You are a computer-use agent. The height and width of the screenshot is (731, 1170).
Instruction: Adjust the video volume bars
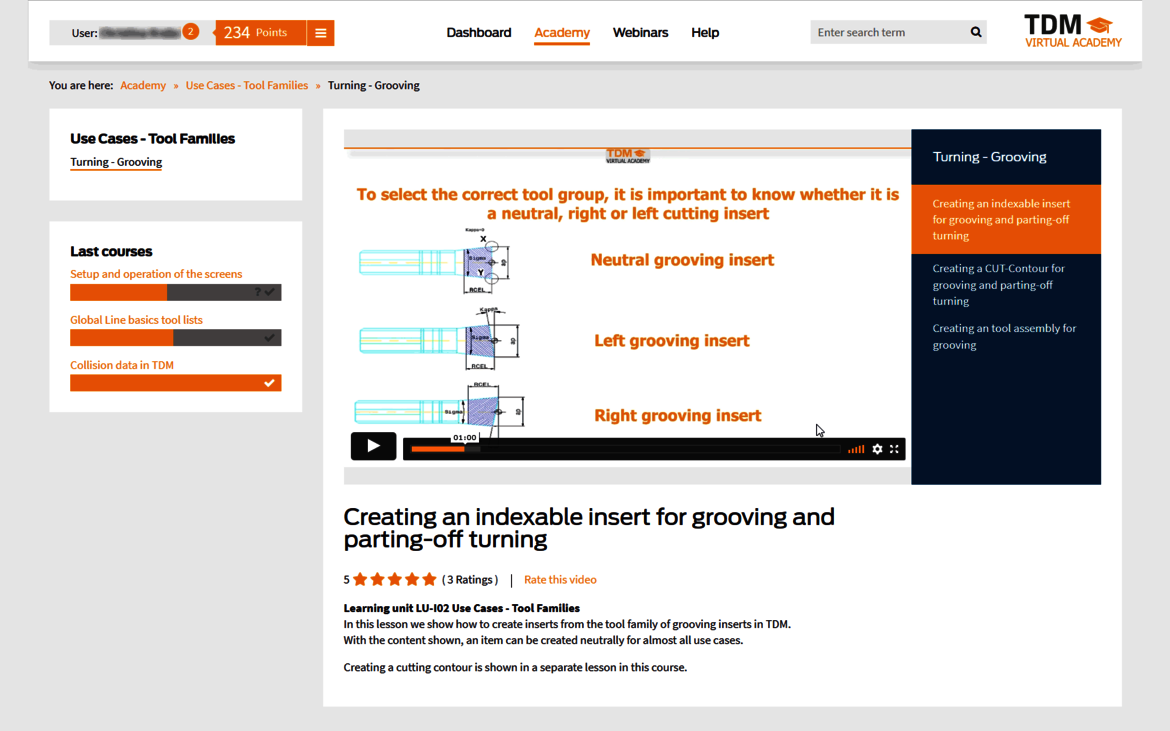pos(856,449)
